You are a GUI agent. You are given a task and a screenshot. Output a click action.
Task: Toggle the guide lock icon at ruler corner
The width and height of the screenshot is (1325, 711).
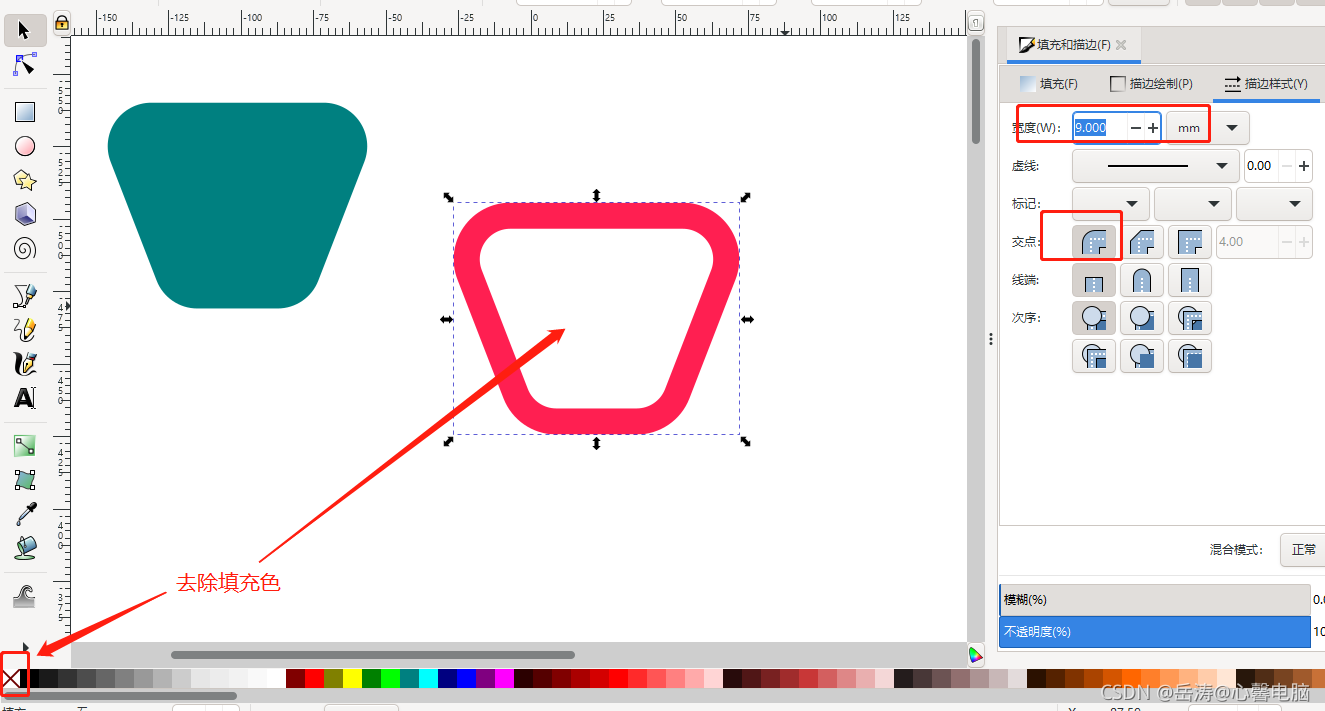(x=61, y=22)
